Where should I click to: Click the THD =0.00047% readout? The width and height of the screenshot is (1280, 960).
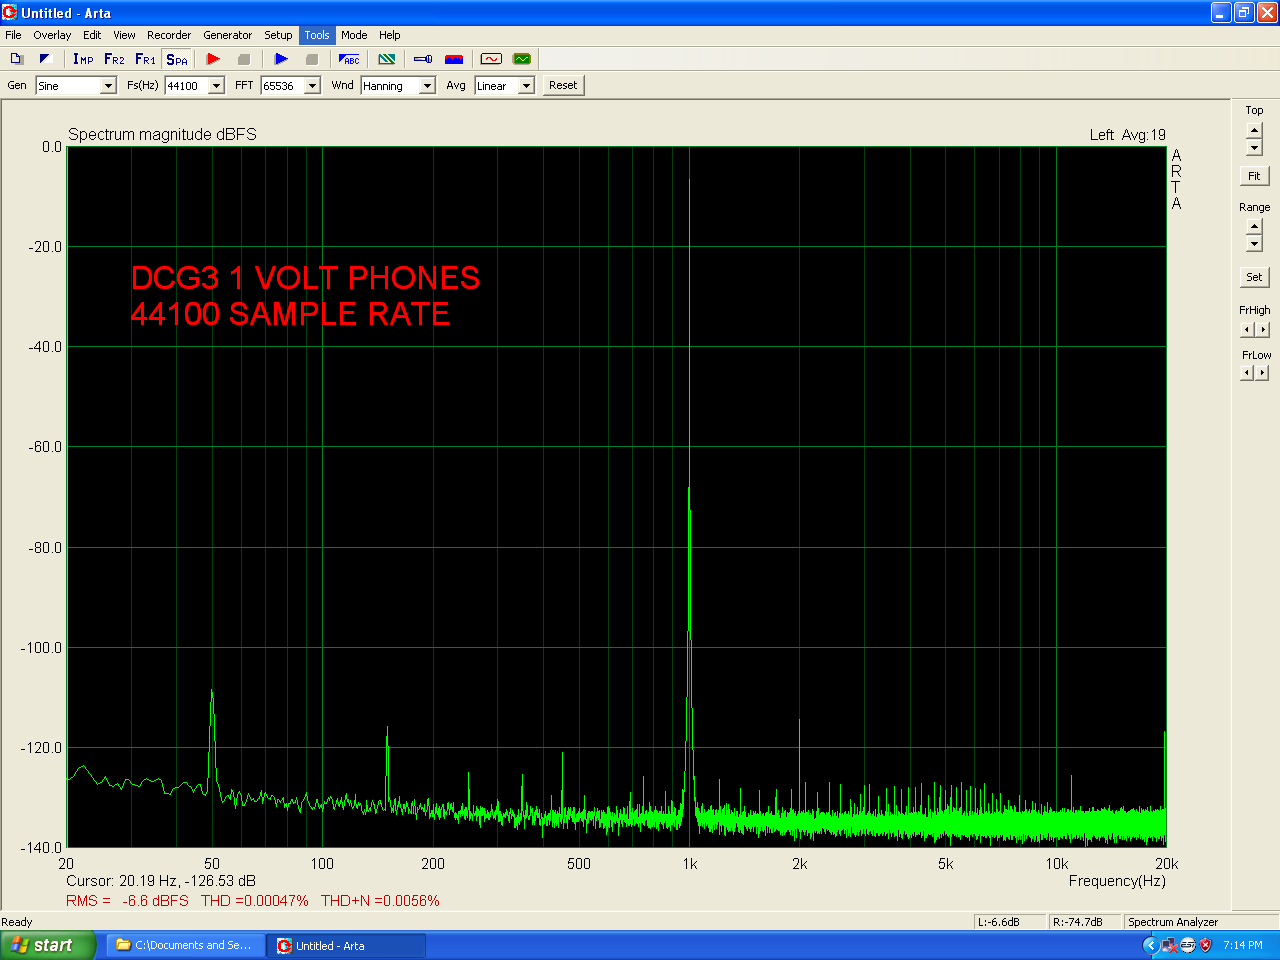coord(255,901)
